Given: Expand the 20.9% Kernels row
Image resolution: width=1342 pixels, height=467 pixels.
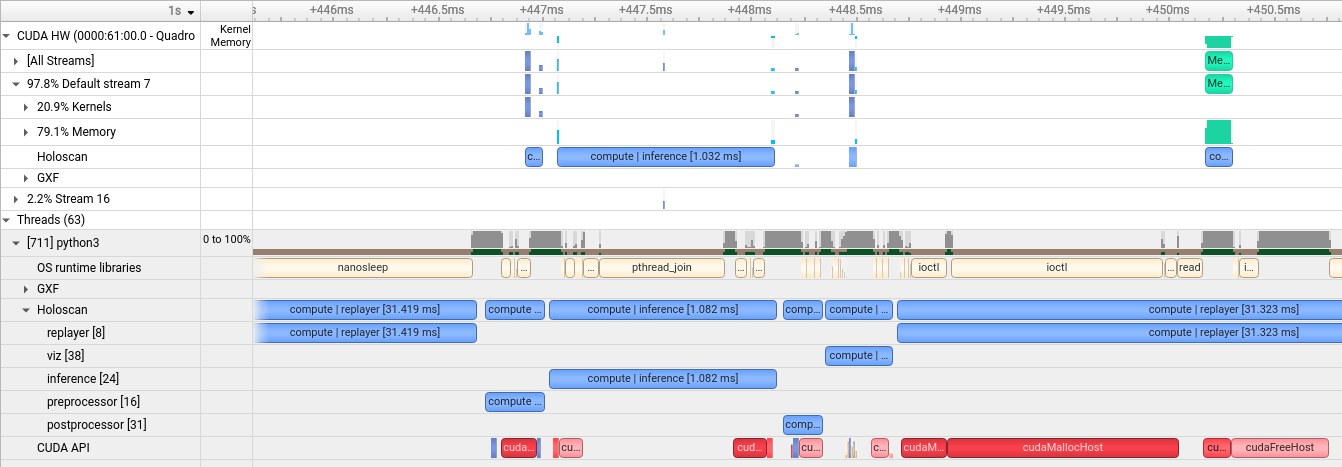Looking at the screenshot, I should (x=26, y=107).
